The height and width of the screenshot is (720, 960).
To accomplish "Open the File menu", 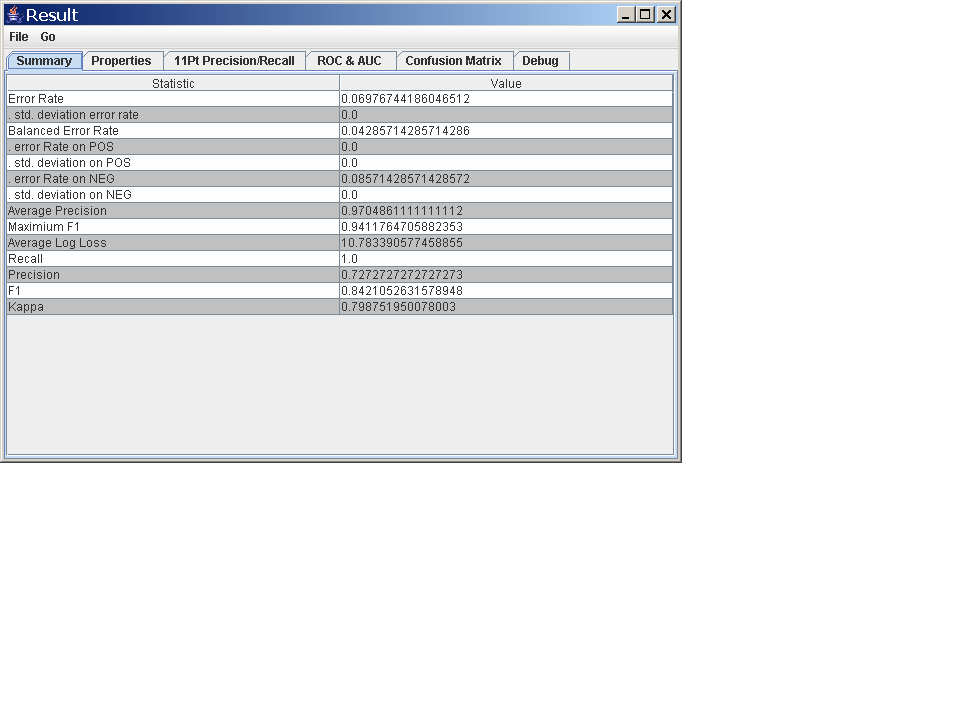I will (x=19, y=37).
